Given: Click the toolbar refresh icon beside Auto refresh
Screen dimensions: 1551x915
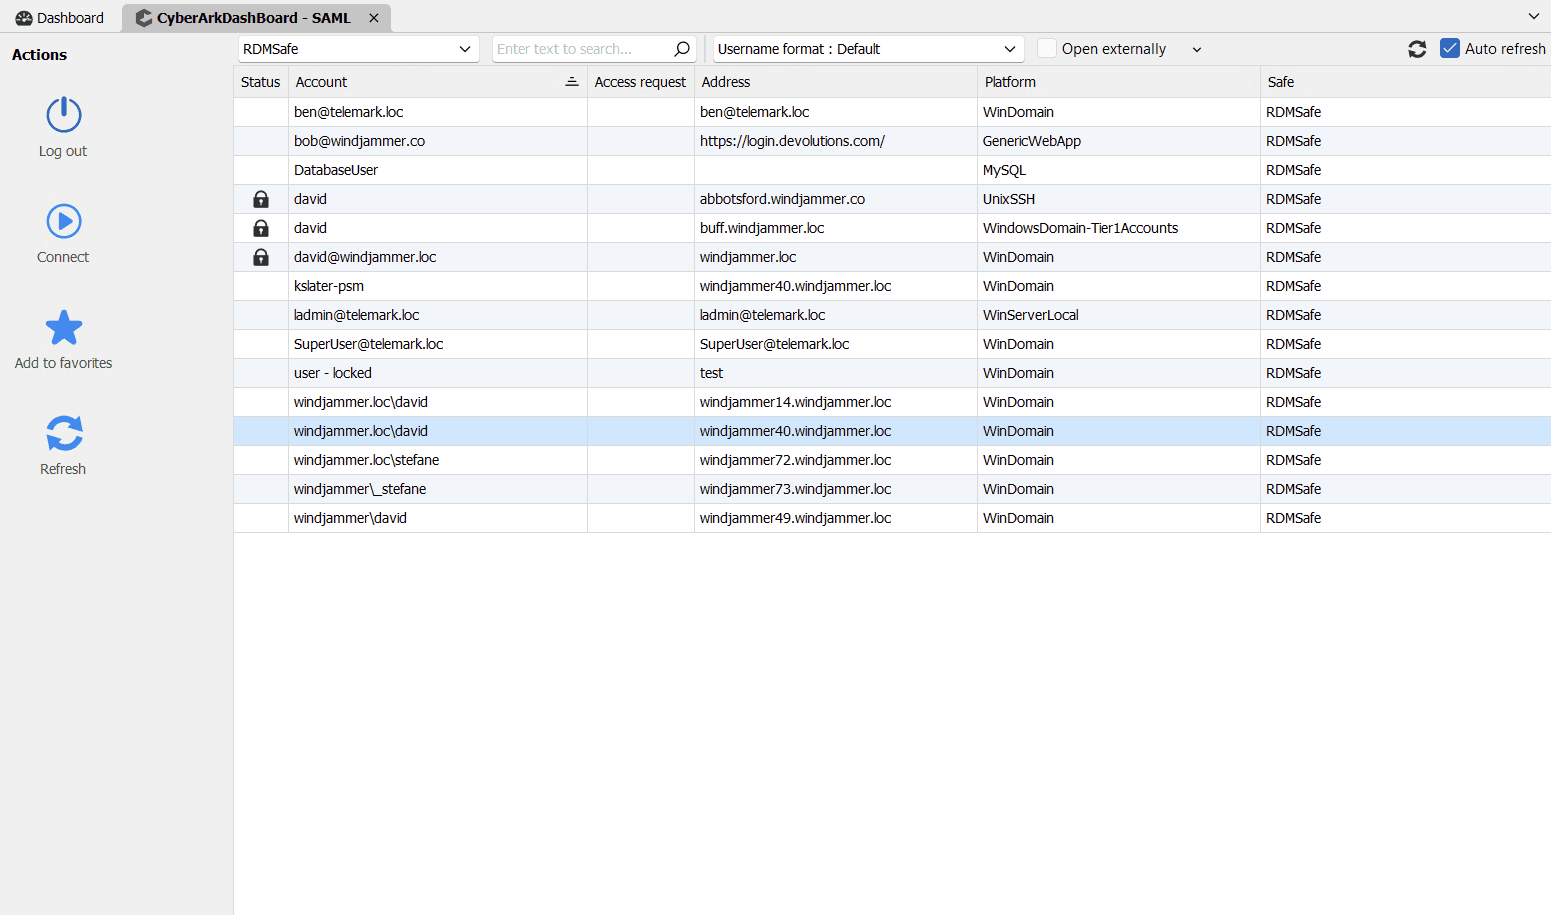Looking at the screenshot, I should [1417, 49].
